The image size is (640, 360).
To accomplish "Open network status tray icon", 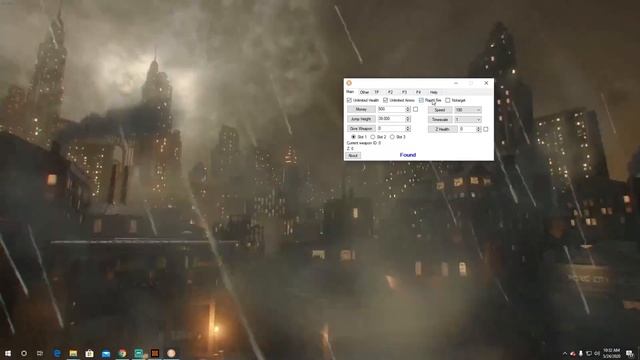I will [x=589, y=353].
